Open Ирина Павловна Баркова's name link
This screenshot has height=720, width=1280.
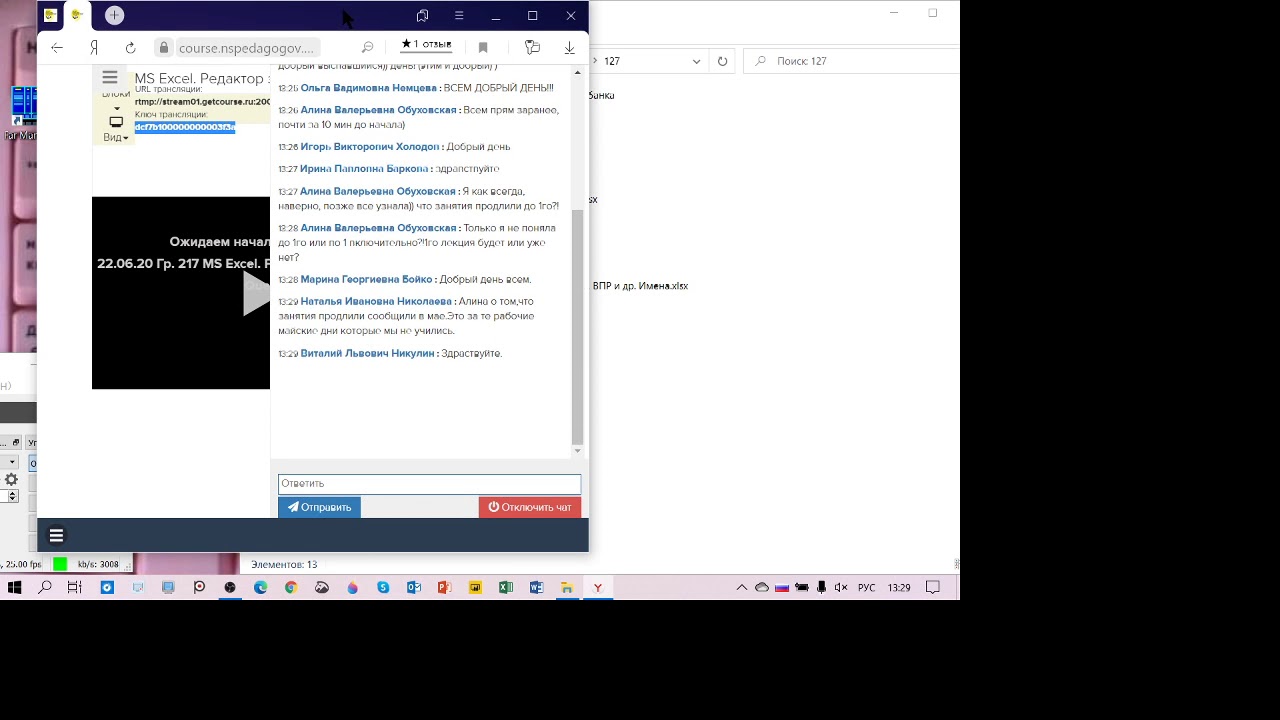(364, 169)
